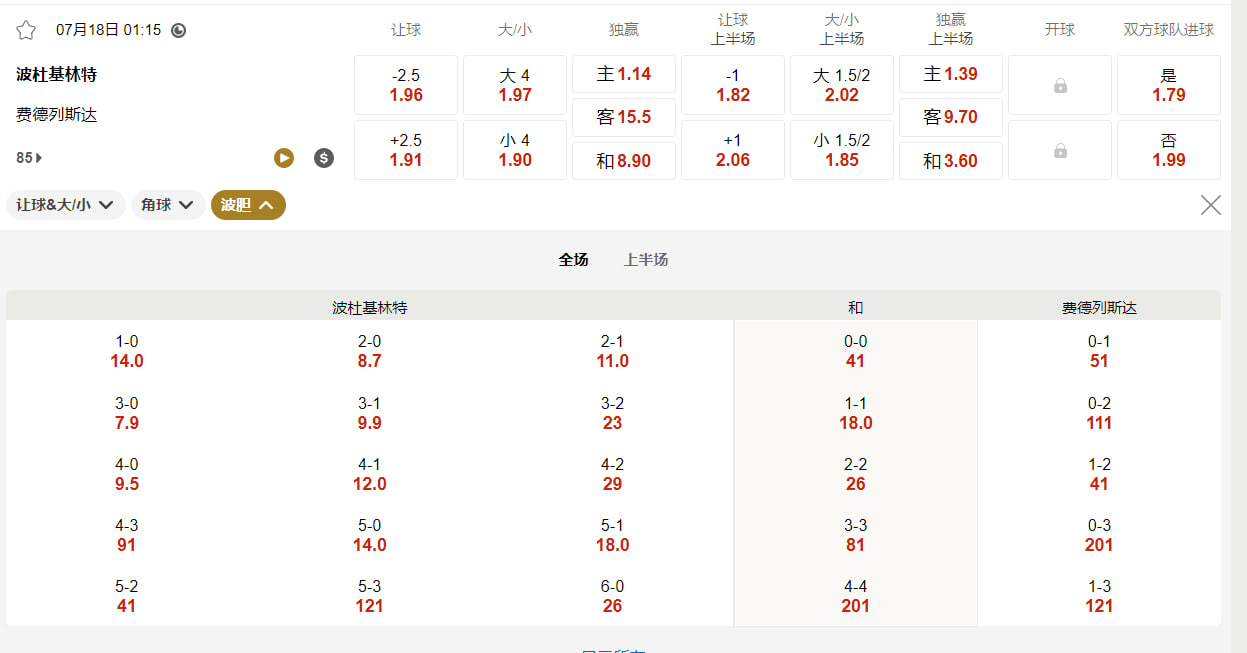Screen dimensions: 1247x653
Task: Choose first-half 和 at 3.60
Action: [951, 161]
